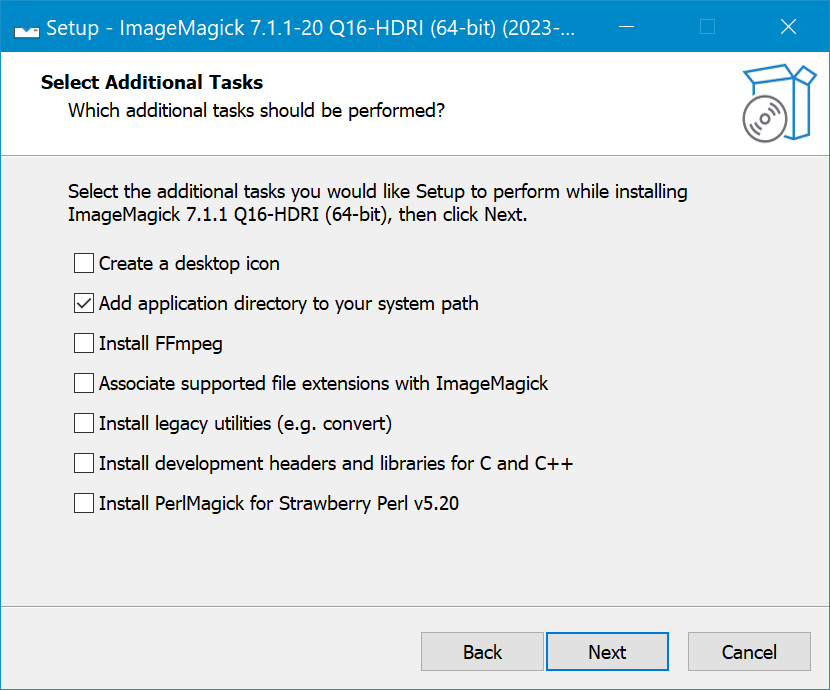This screenshot has width=830, height=690.
Task: Minimize the Setup window
Action: (626, 27)
